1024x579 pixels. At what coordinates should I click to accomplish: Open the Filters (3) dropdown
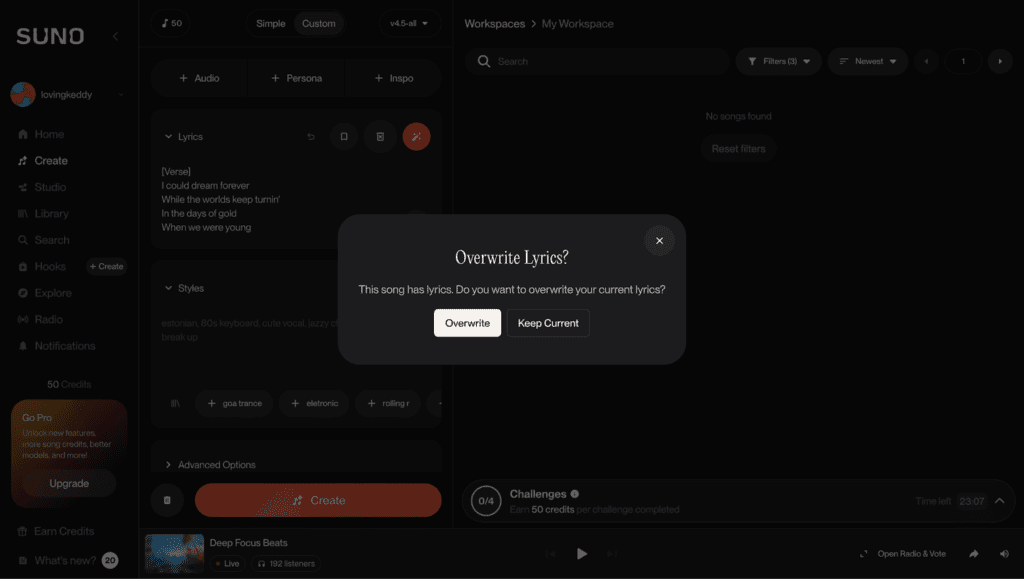(x=779, y=61)
